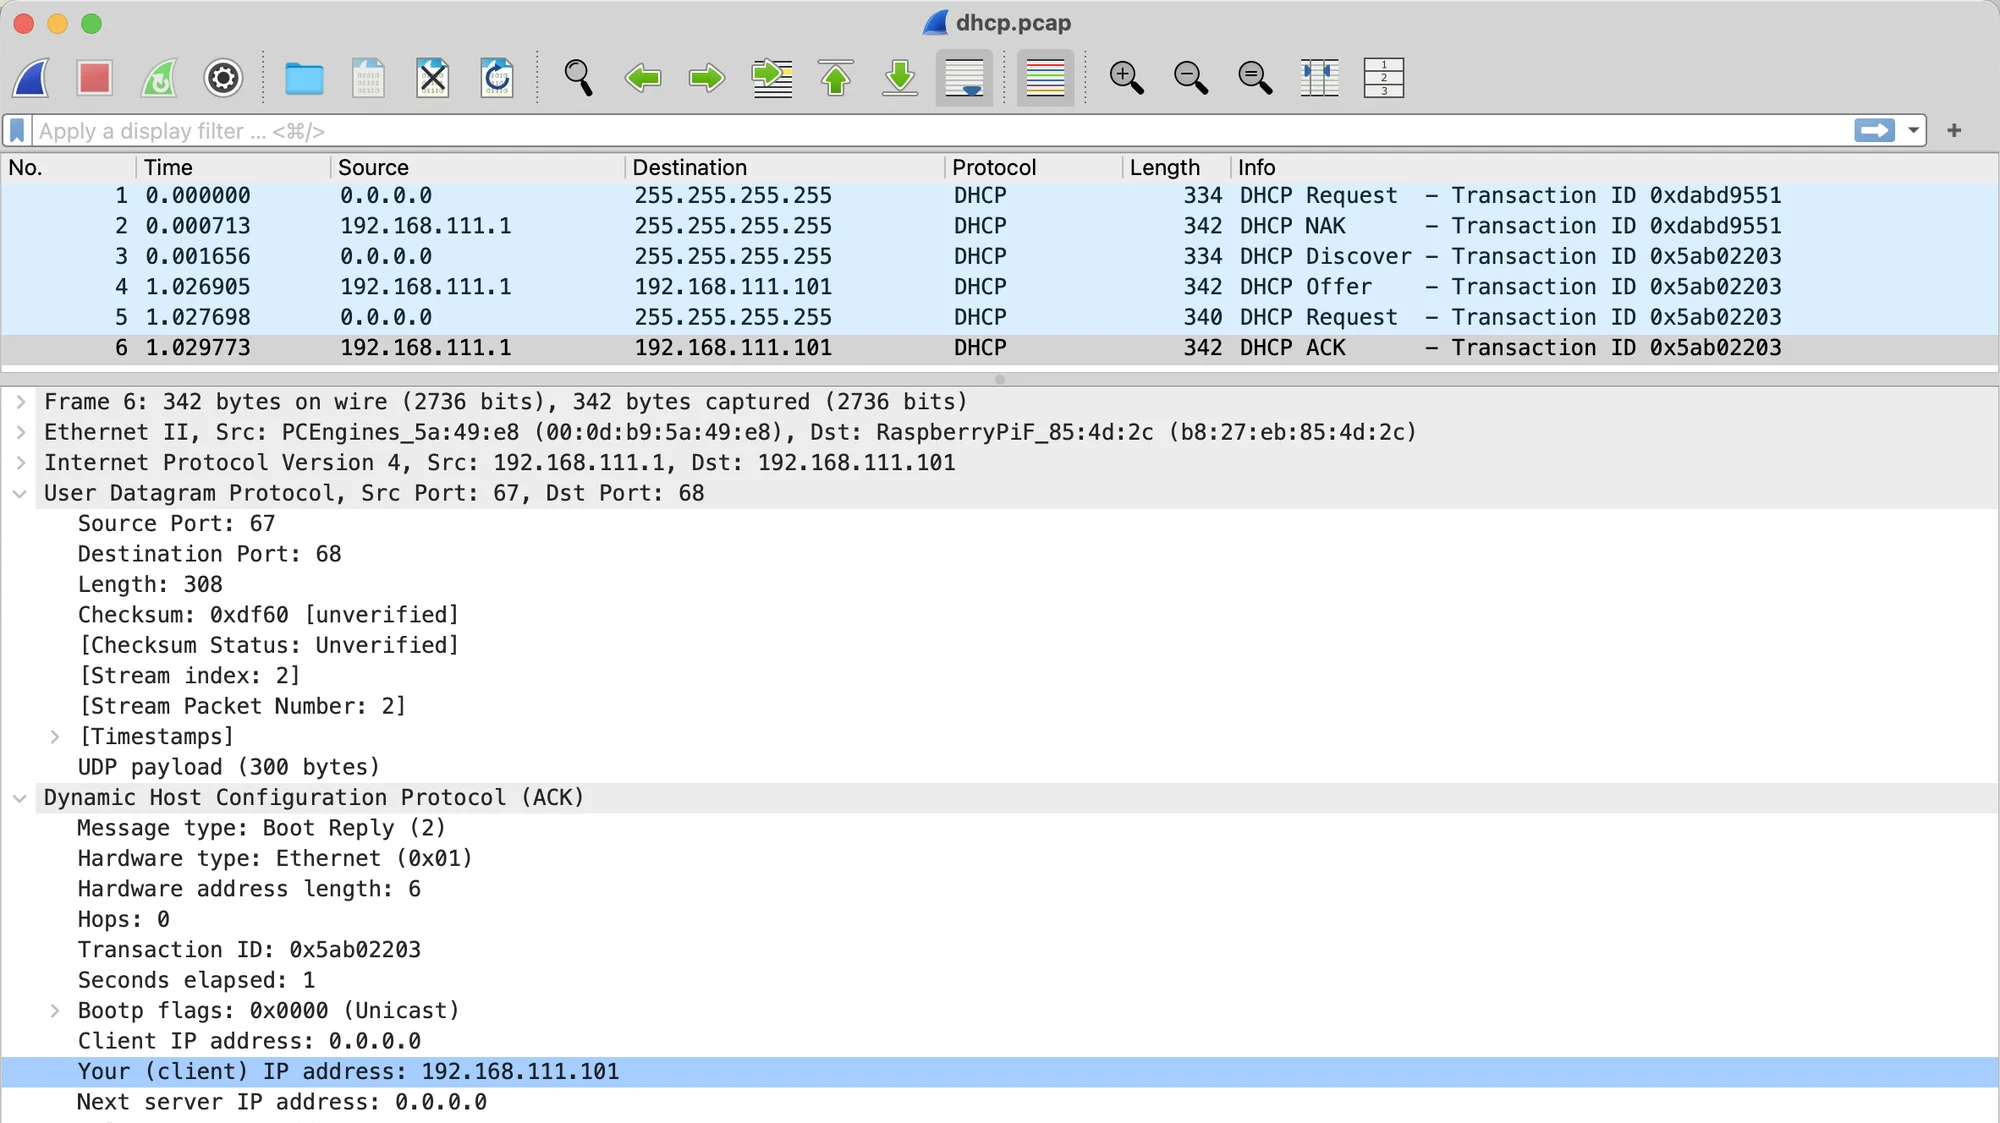Expand Ethernet II details
Viewport: 2000px width, 1123px height.
click(20, 432)
